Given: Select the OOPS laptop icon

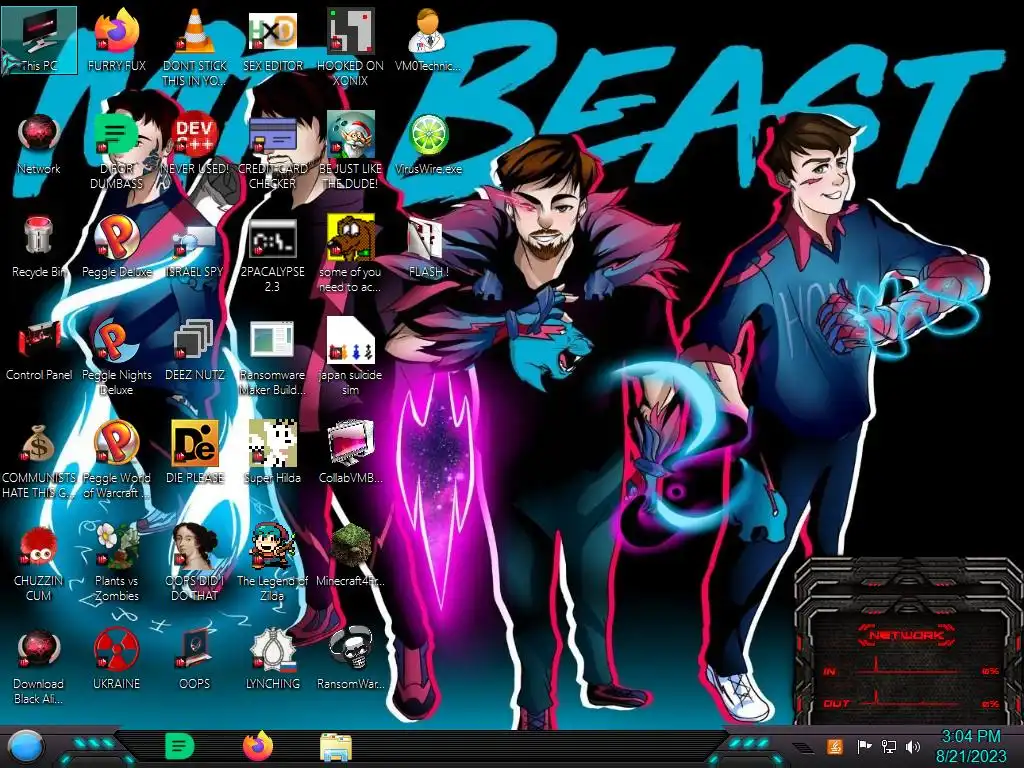Looking at the screenshot, I should pos(195,660).
